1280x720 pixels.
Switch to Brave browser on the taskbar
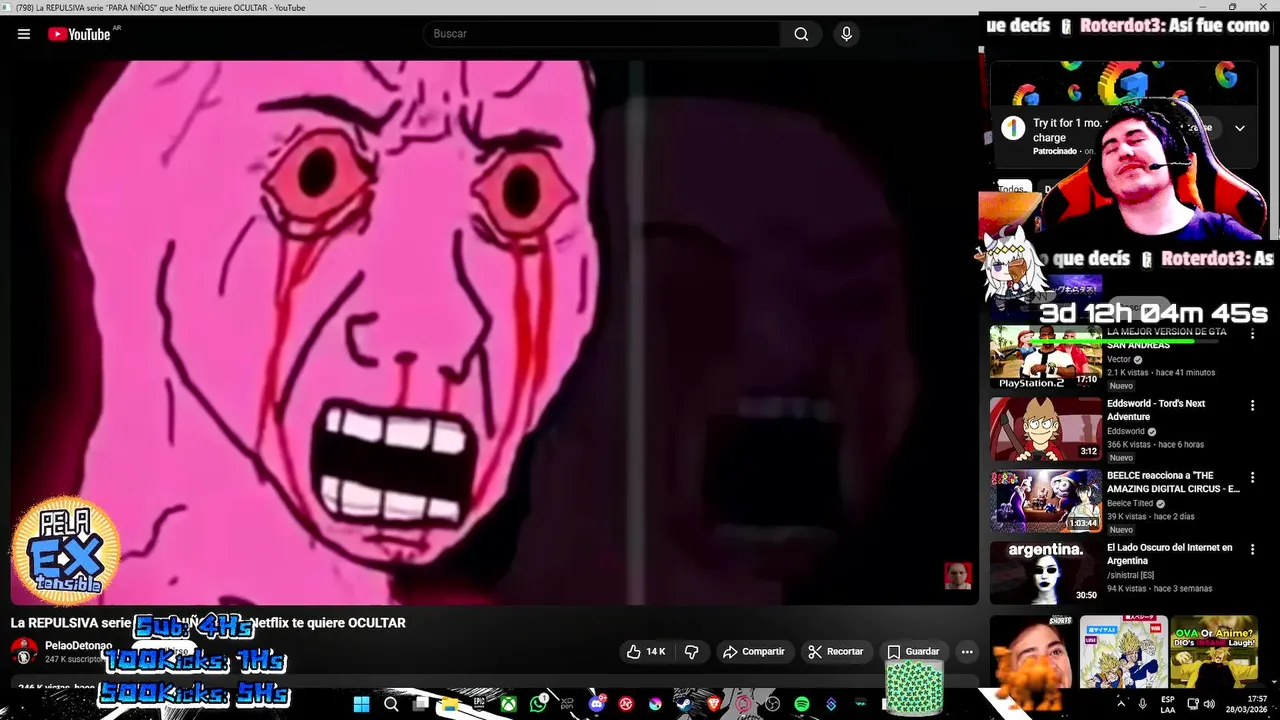(713, 704)
